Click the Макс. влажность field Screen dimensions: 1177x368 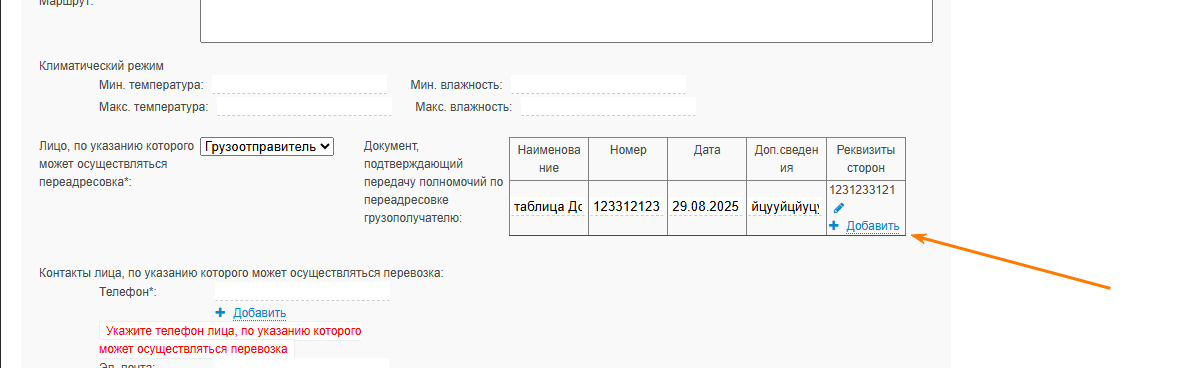tap(609, 107)
